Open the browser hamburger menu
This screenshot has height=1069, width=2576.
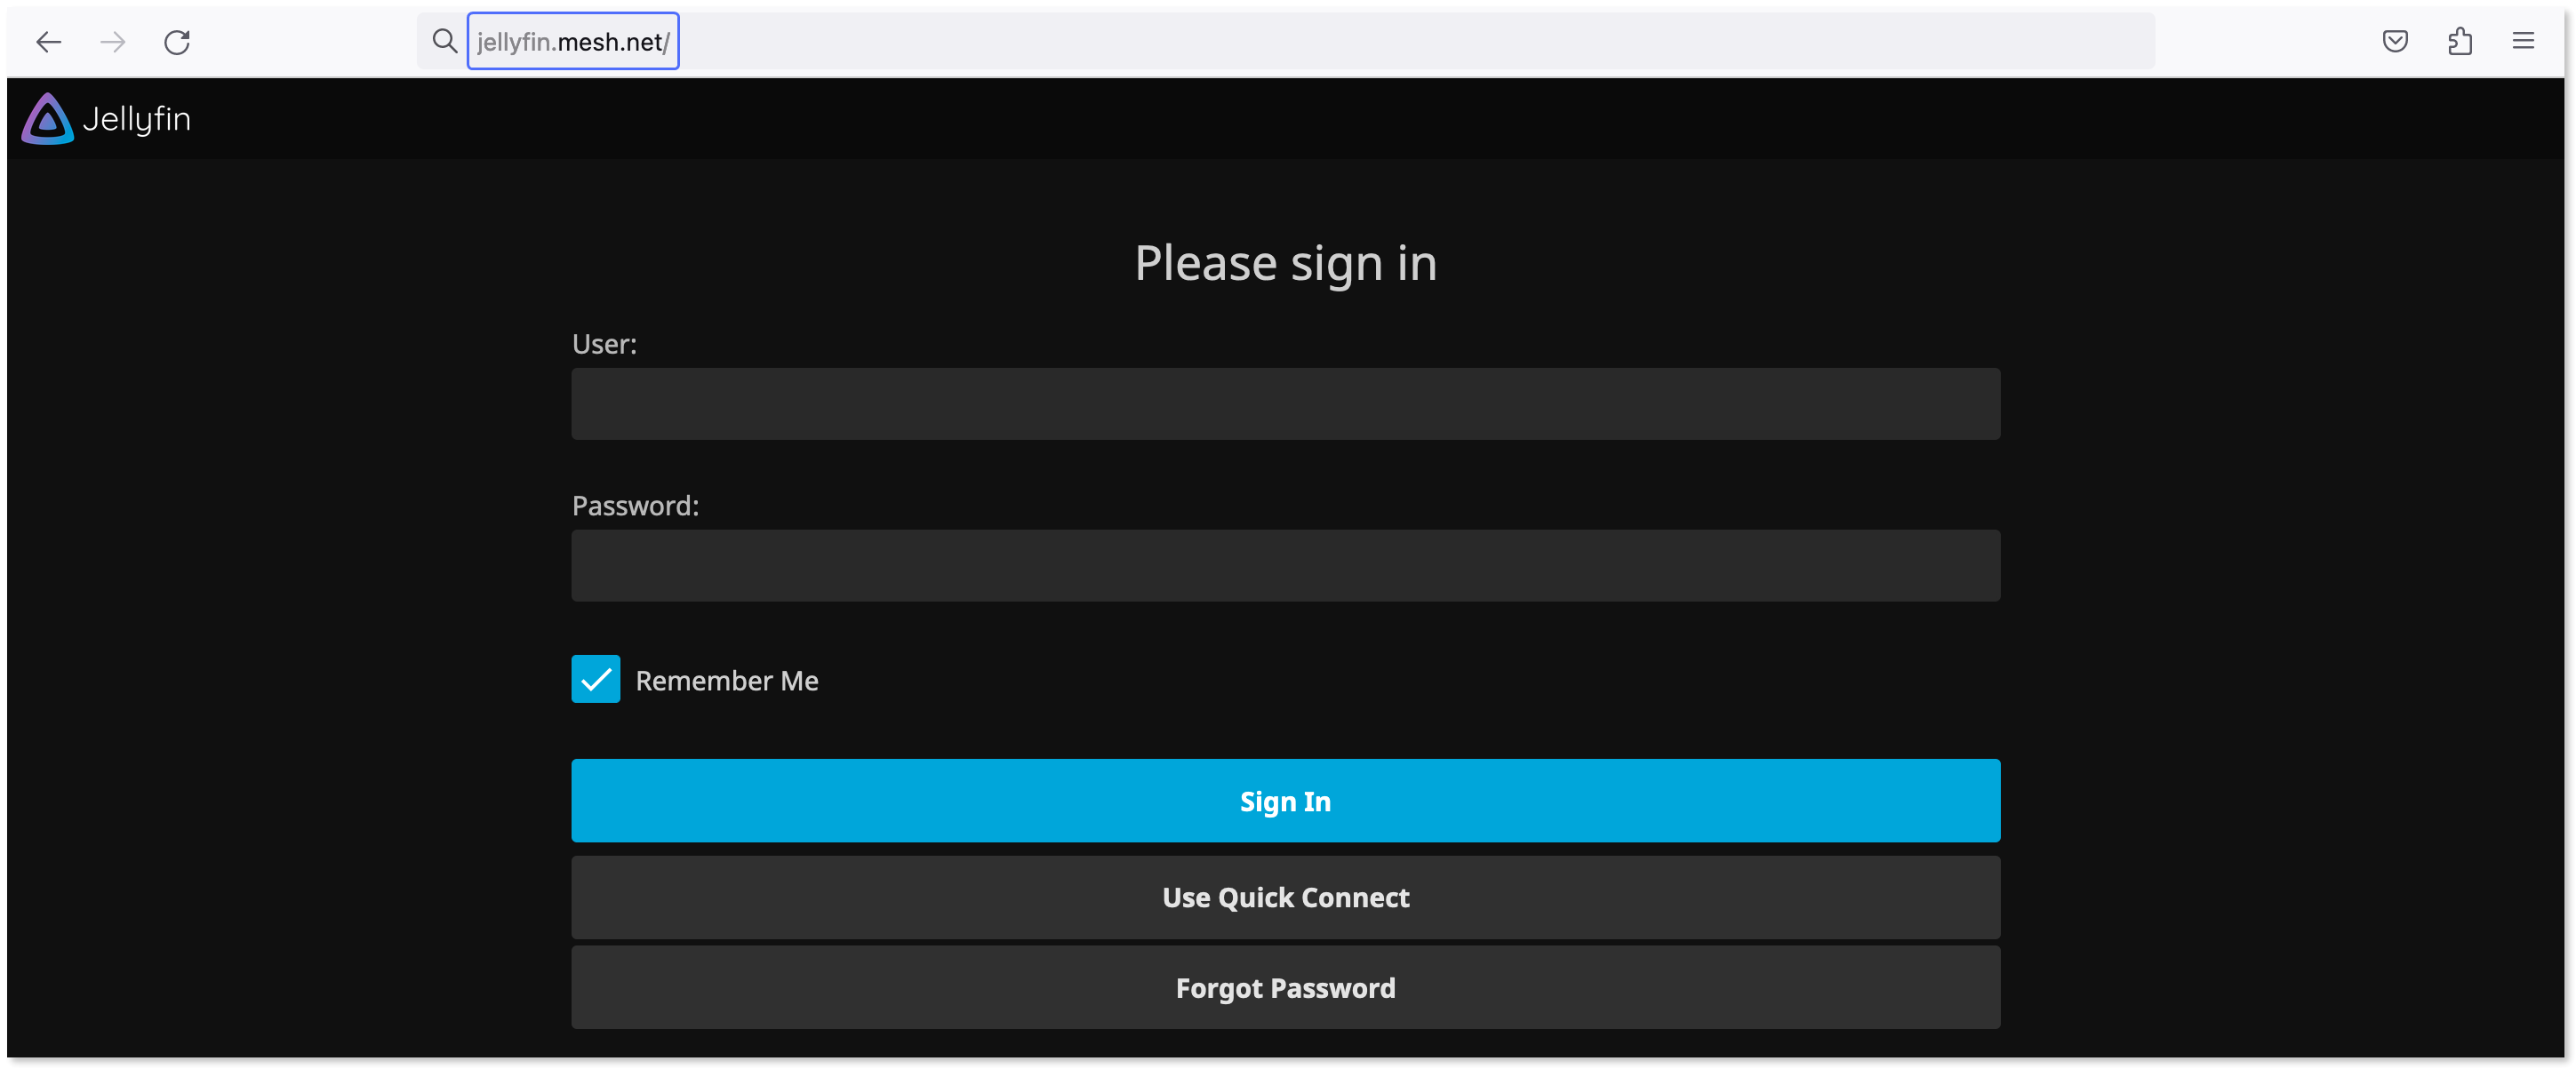point(2524,41)
